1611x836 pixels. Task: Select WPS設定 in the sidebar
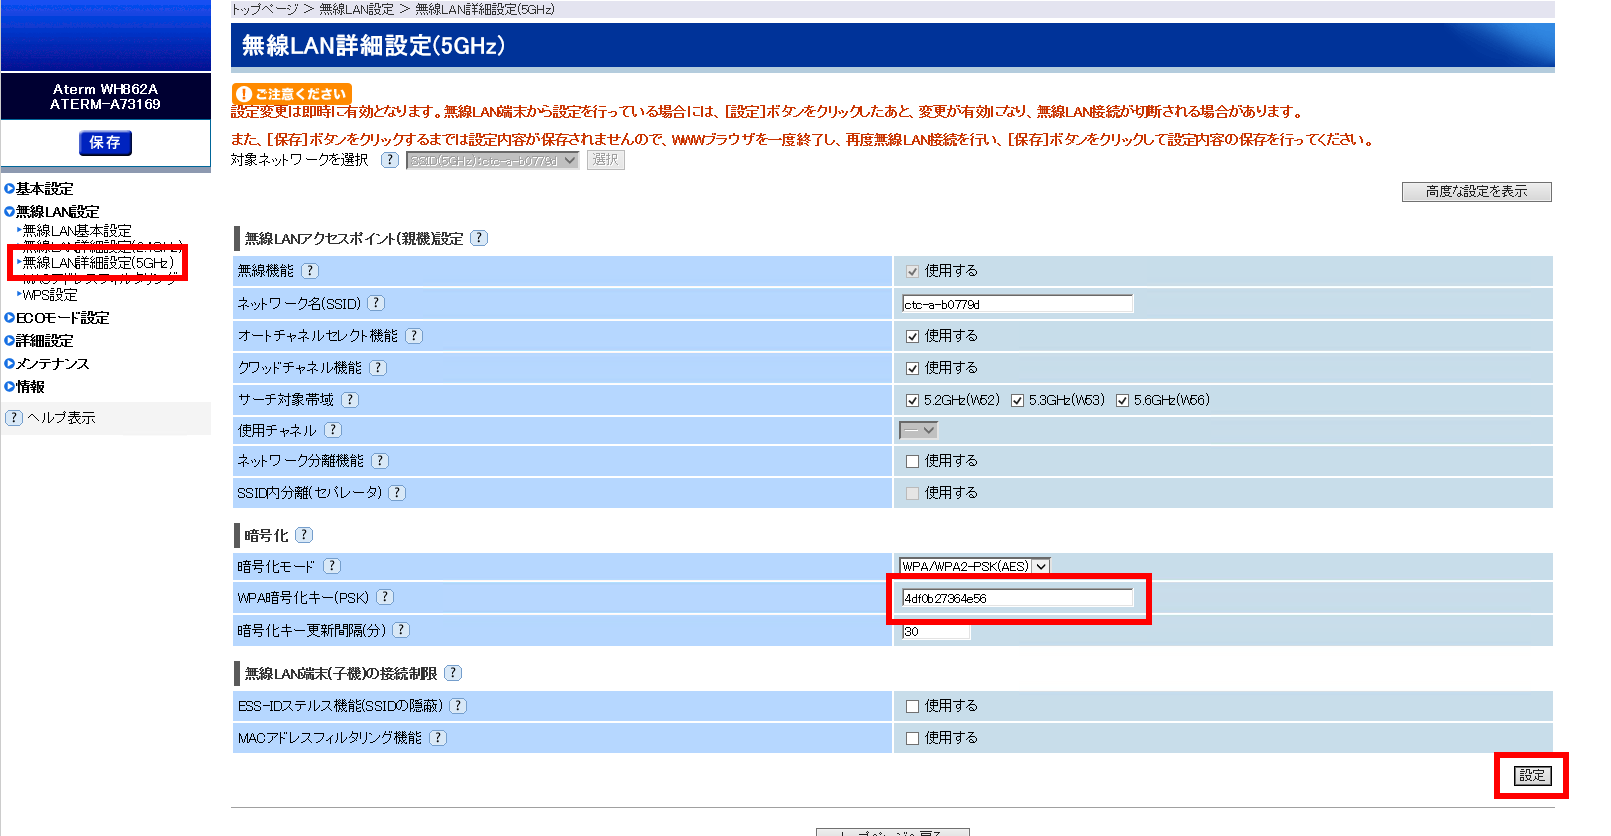pyautogui.click(x=50, y=295)
